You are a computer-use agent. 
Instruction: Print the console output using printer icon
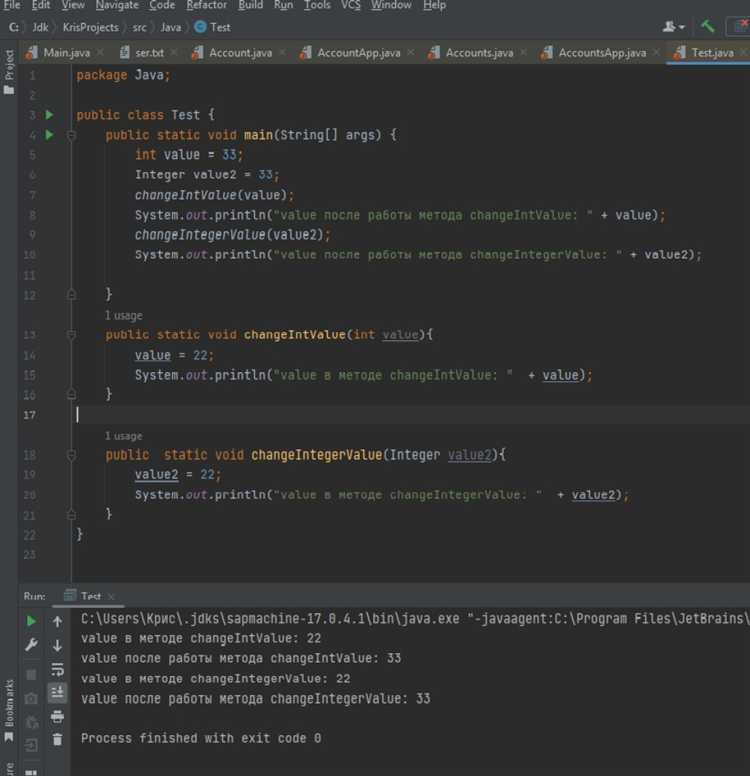coord(57,716)
